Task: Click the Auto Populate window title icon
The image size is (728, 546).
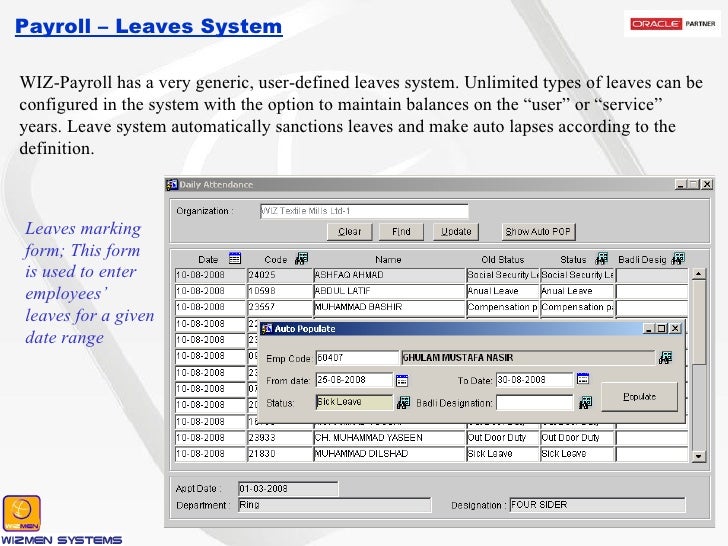Action: tap(266, 329)
